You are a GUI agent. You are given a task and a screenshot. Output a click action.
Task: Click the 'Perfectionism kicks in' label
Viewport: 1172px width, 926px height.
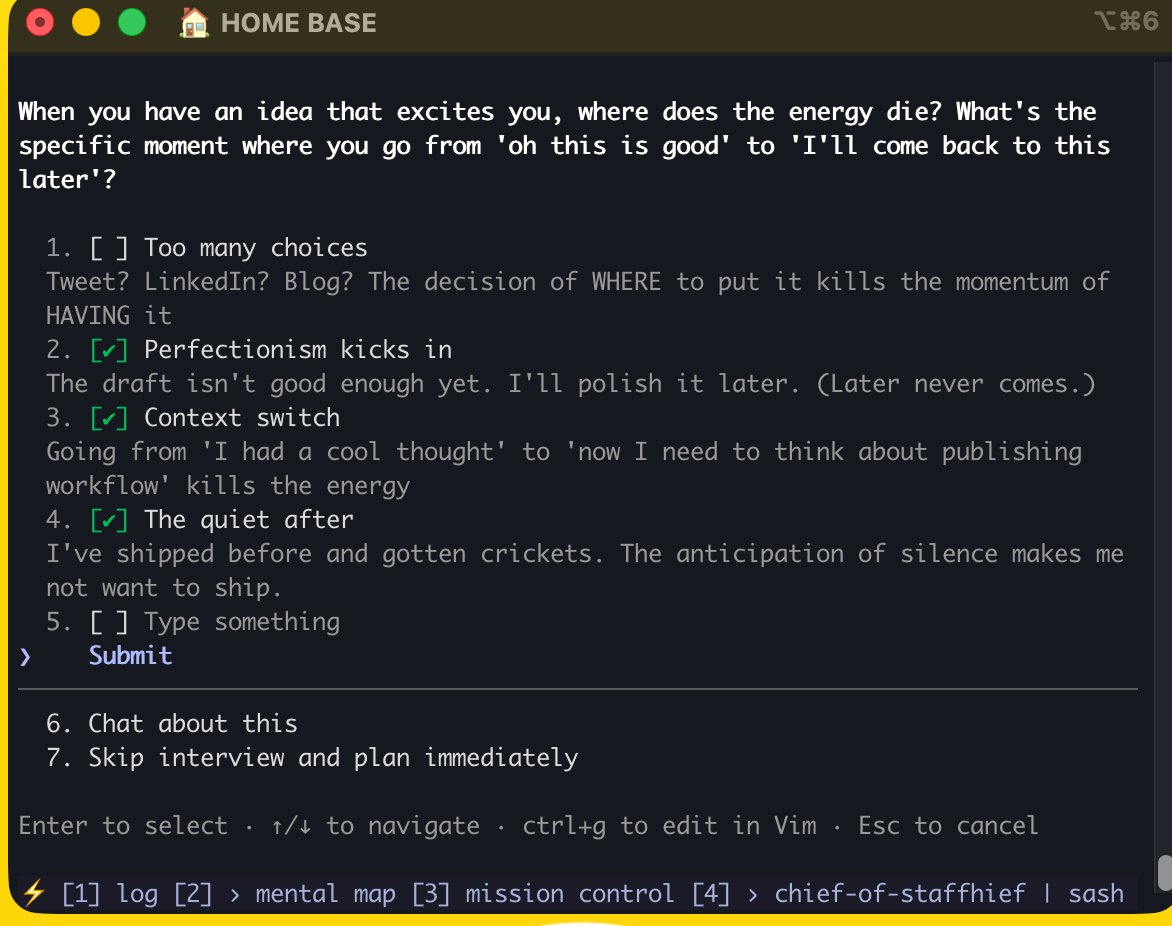pyautogui.click(x=298, y=350)
